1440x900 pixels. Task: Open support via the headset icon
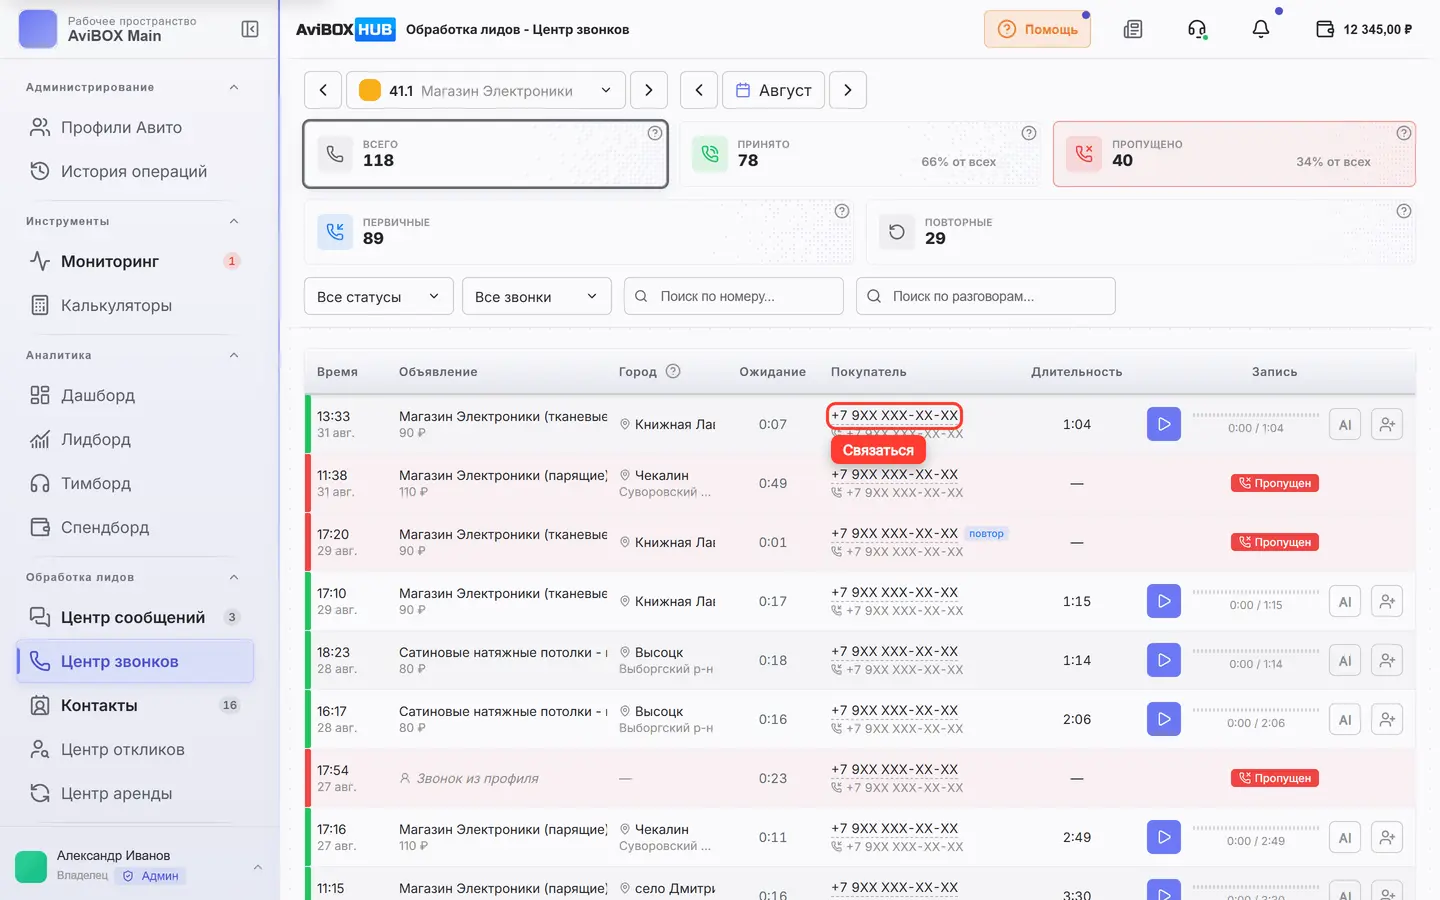(x=1197, y=29)
